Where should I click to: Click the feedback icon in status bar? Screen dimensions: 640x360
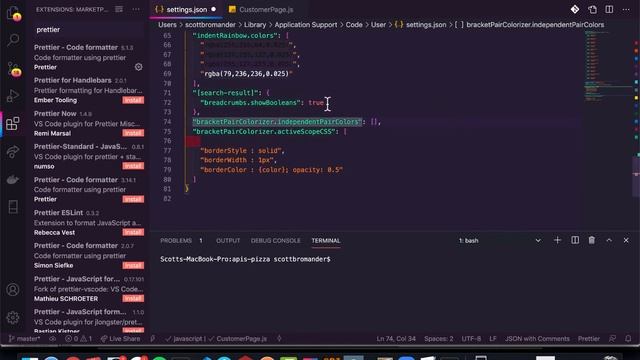tap(612, 339)
